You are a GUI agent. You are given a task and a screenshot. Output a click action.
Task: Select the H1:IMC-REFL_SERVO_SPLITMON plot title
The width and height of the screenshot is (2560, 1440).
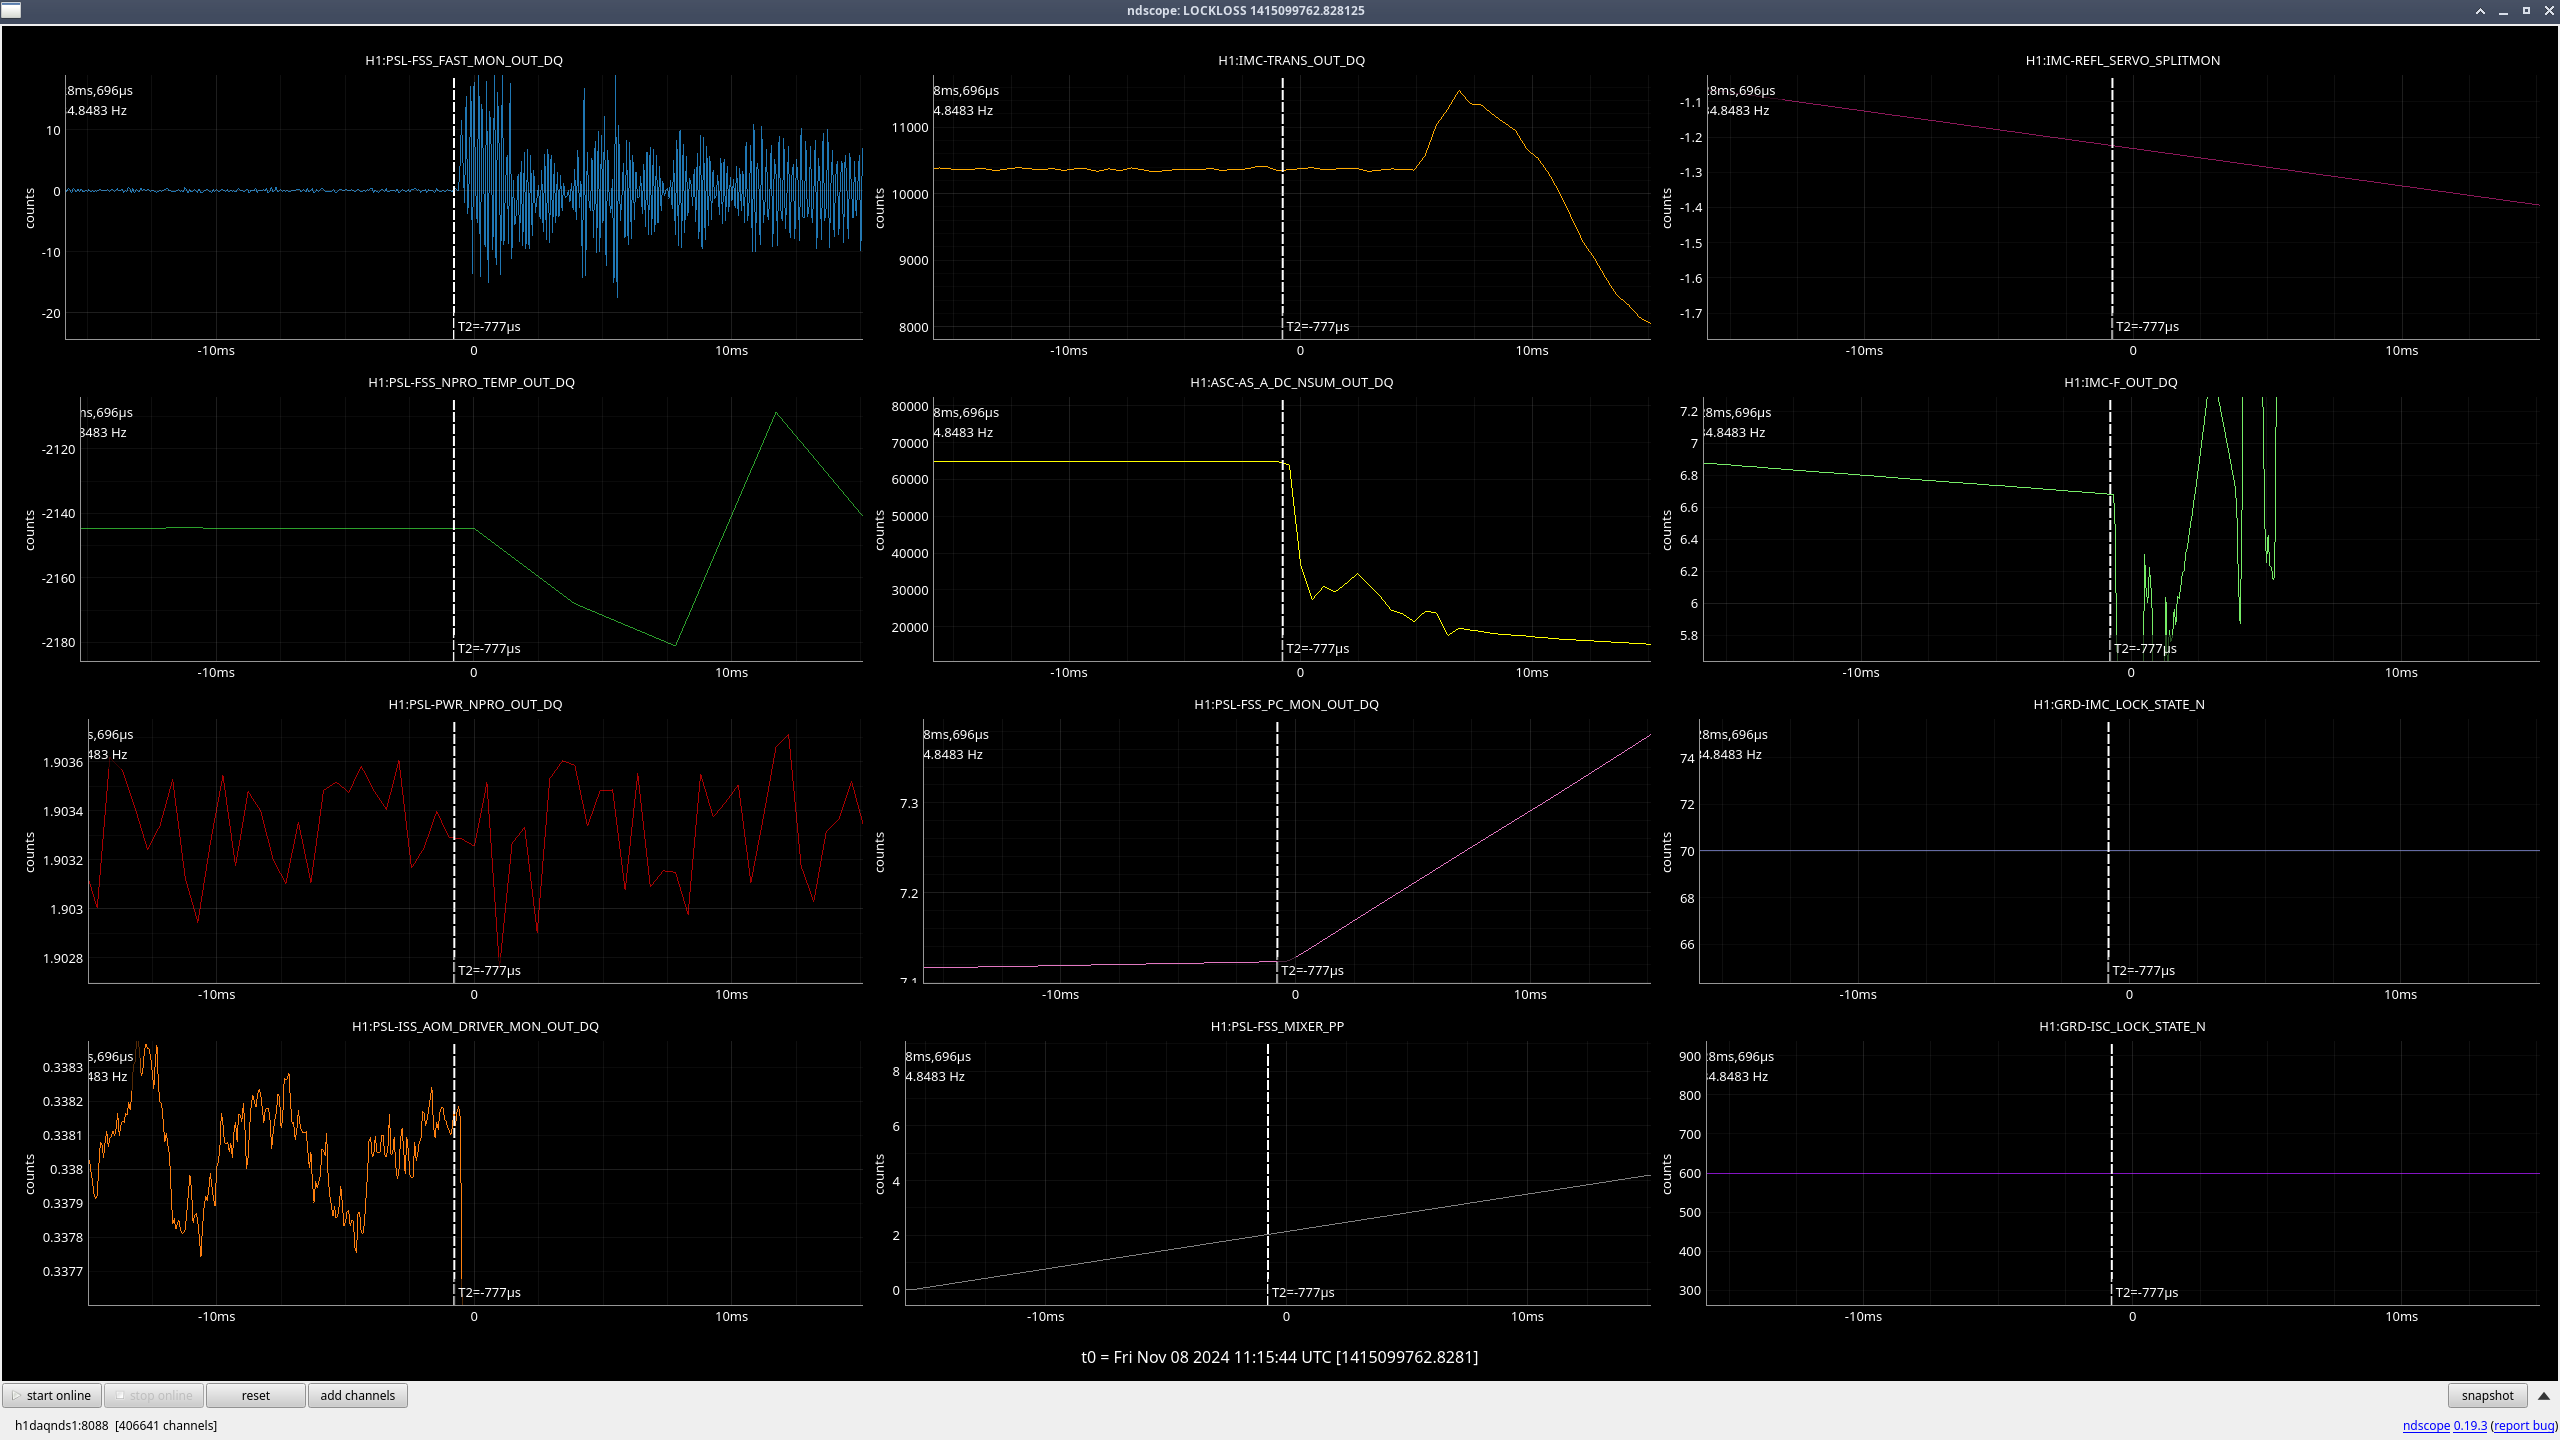2122,60
